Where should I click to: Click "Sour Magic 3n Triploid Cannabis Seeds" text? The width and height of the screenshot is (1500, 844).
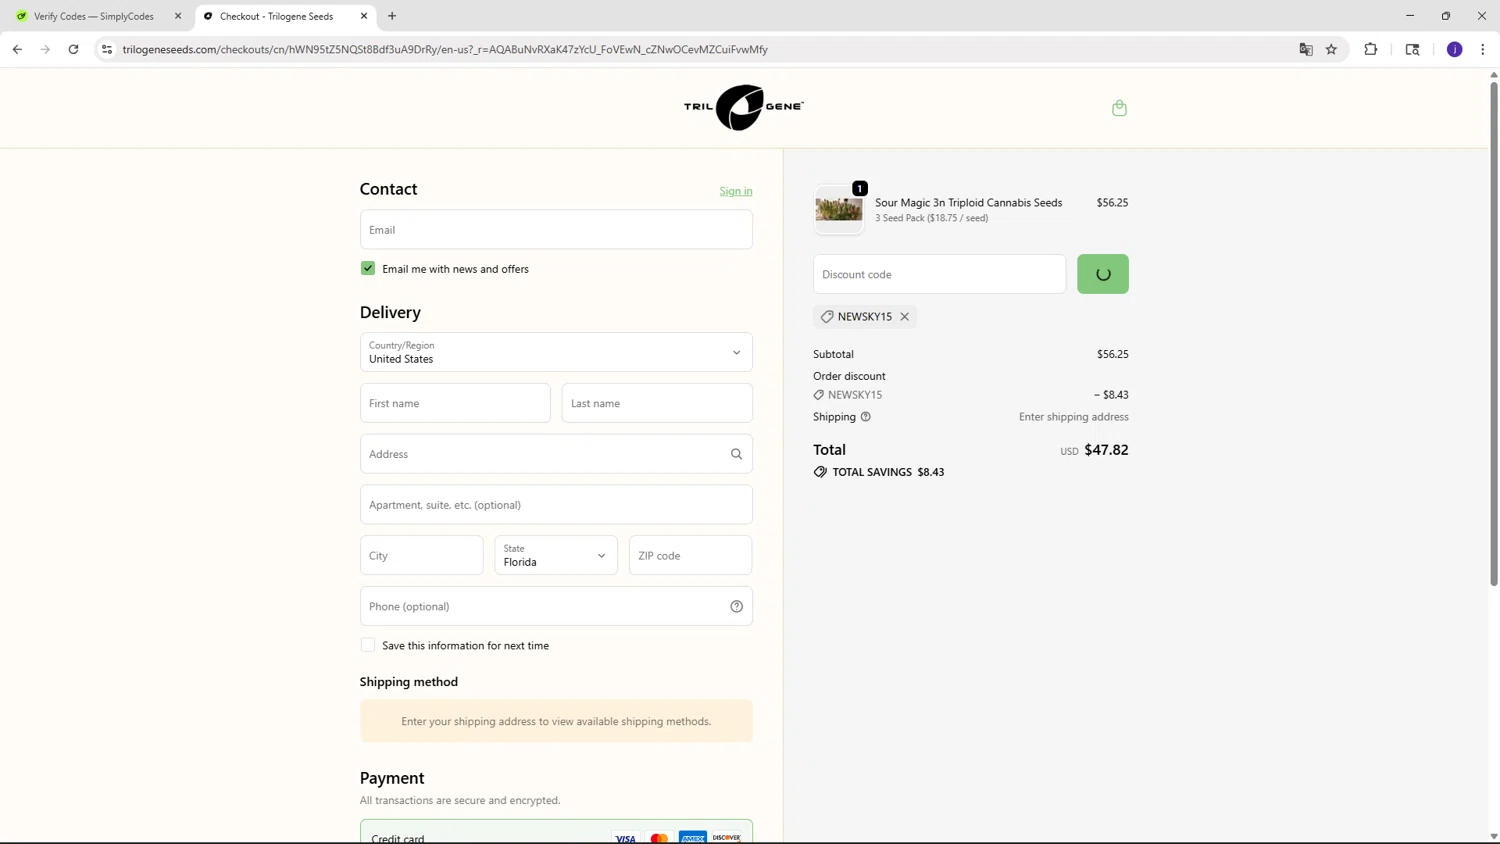point(968,203)
